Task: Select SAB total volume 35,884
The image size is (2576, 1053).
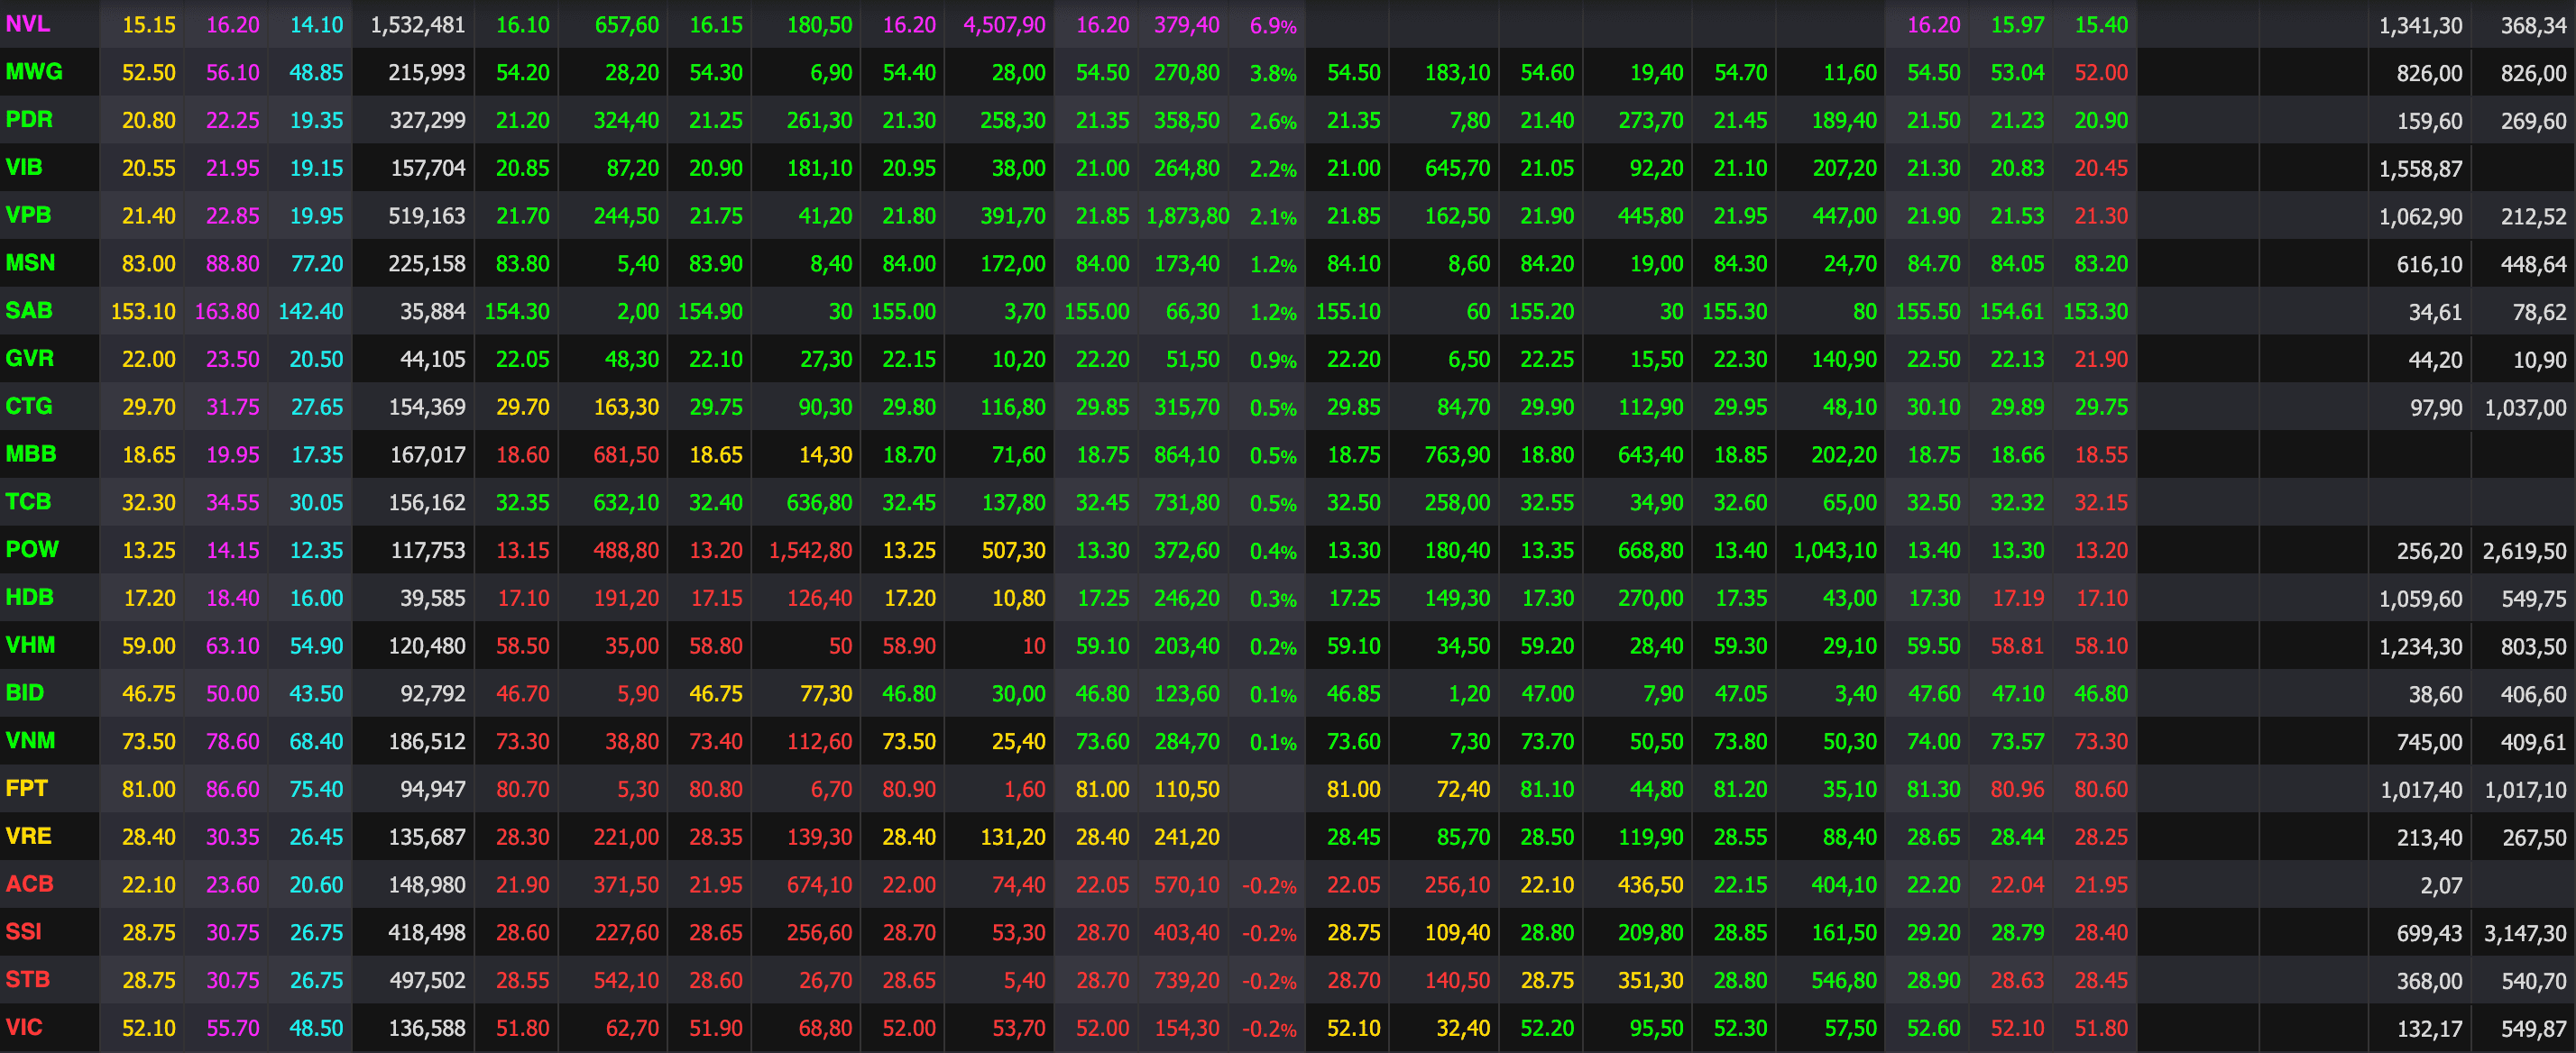Action: click(x=433, y=311)
